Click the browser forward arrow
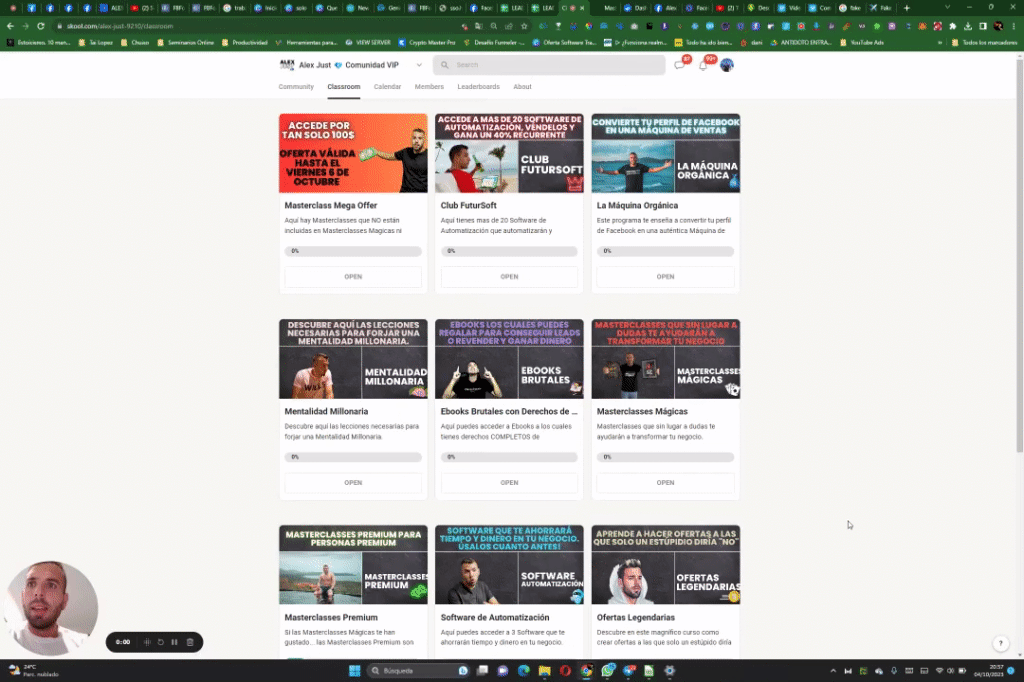This screenshot has height=682, width=1024. tap(25, 26)
